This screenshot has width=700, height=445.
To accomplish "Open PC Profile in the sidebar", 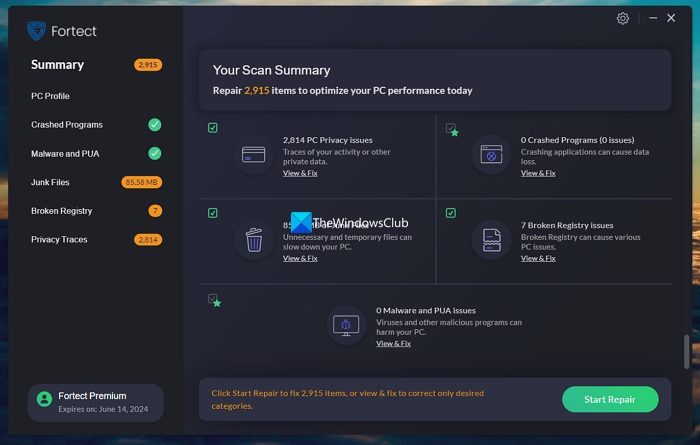I will [x=50, y=96].
